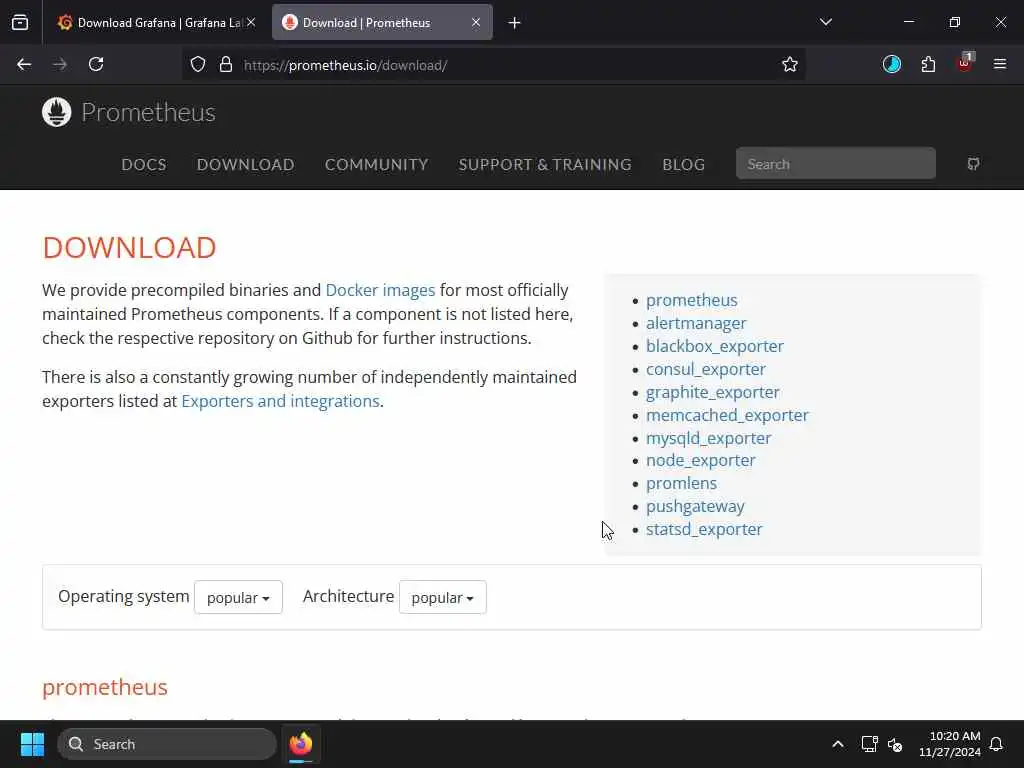Click the Firefox recent browsing icon
1024x768 pixels.
point(20,22)
